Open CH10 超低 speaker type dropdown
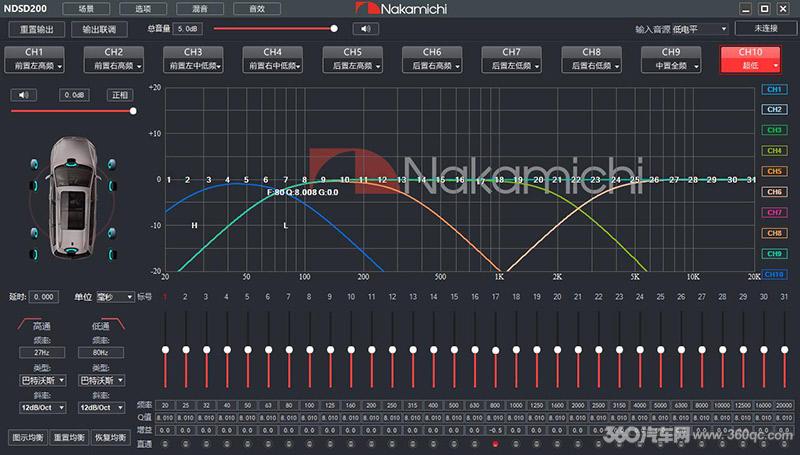Viewport: 800px width, 455px height. pos(750,66)
